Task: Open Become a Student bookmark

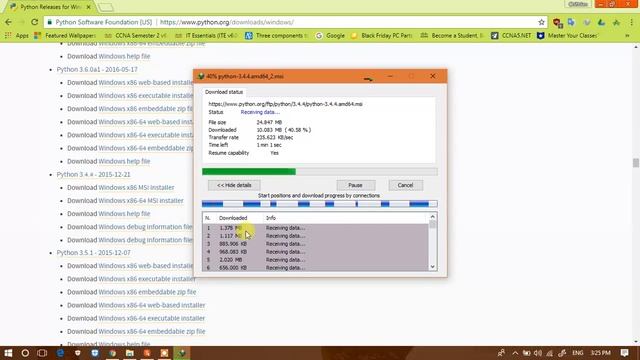Action: point(452,36)
